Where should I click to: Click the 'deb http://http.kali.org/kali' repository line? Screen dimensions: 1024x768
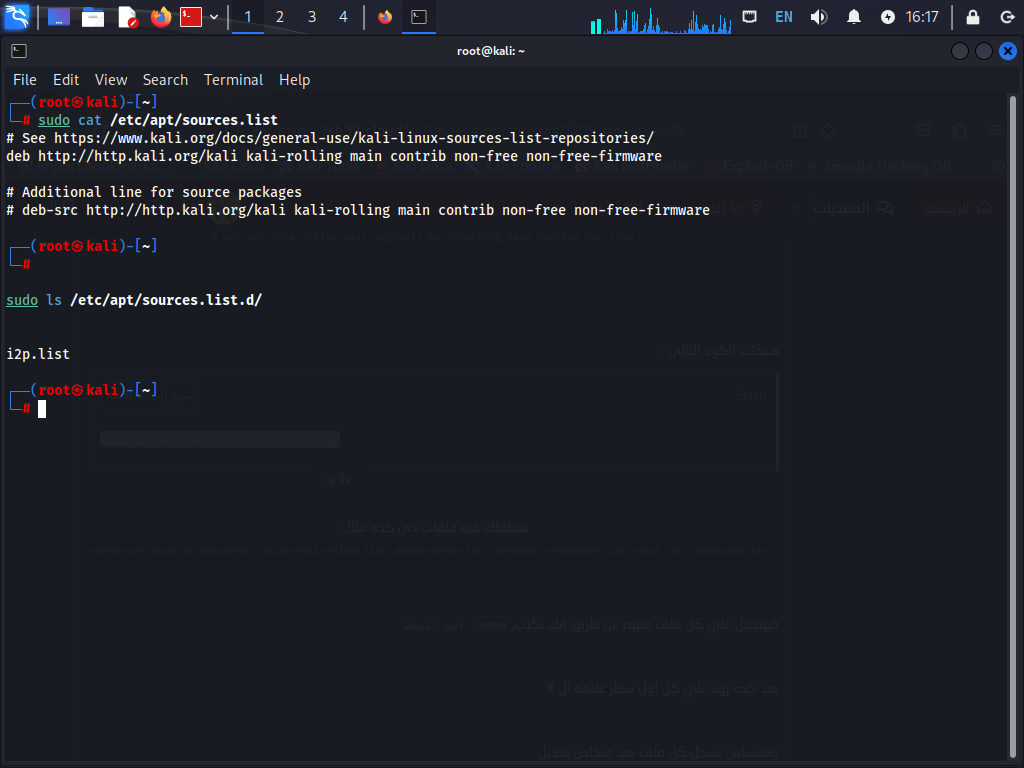334,156
